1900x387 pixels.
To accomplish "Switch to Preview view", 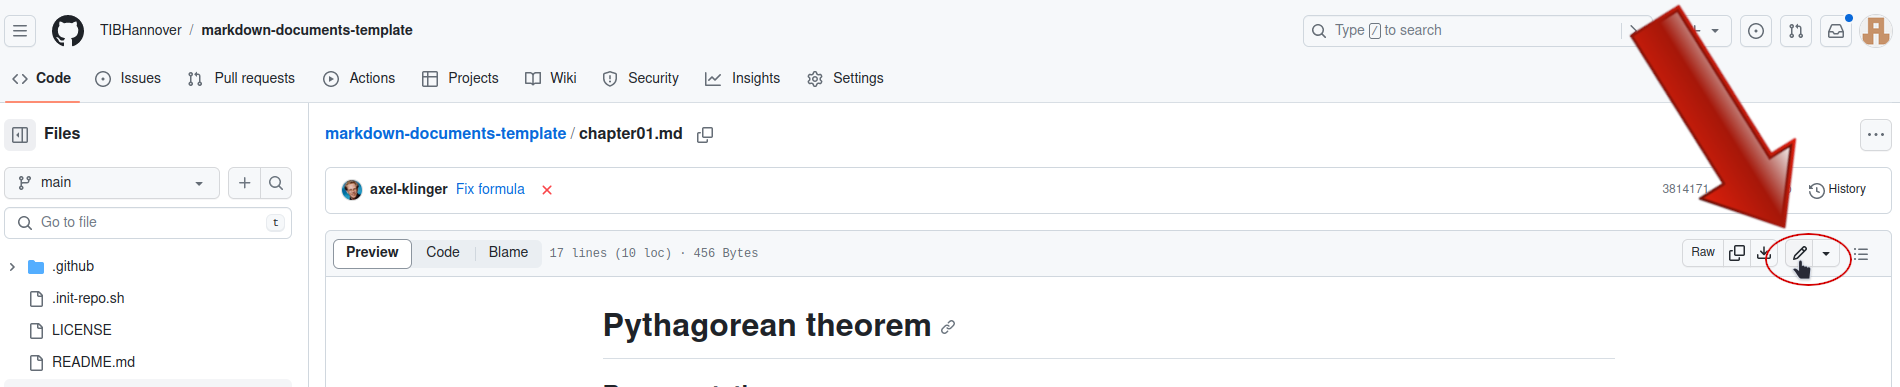I will click(372, 253).
